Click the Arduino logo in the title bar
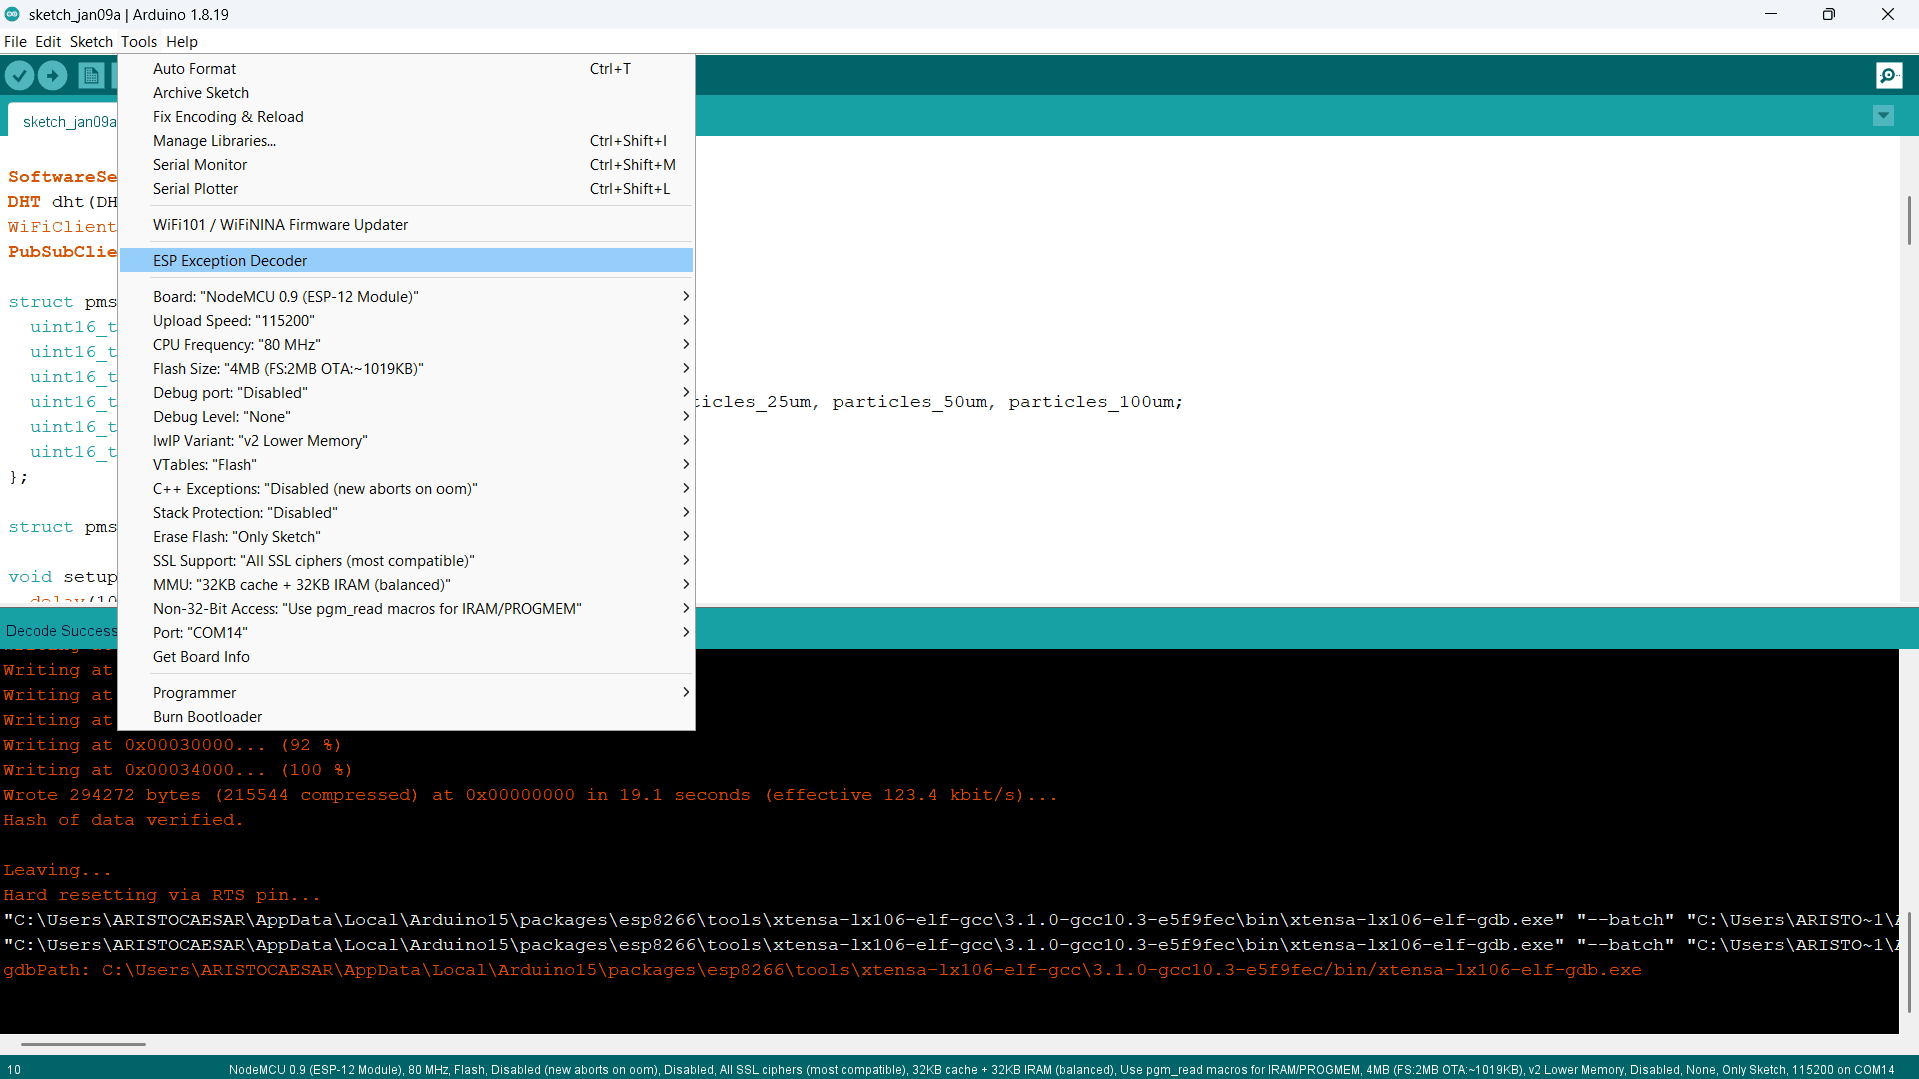The width and height of the screenshot is (1919, 1079). click(x=12, y=14)
